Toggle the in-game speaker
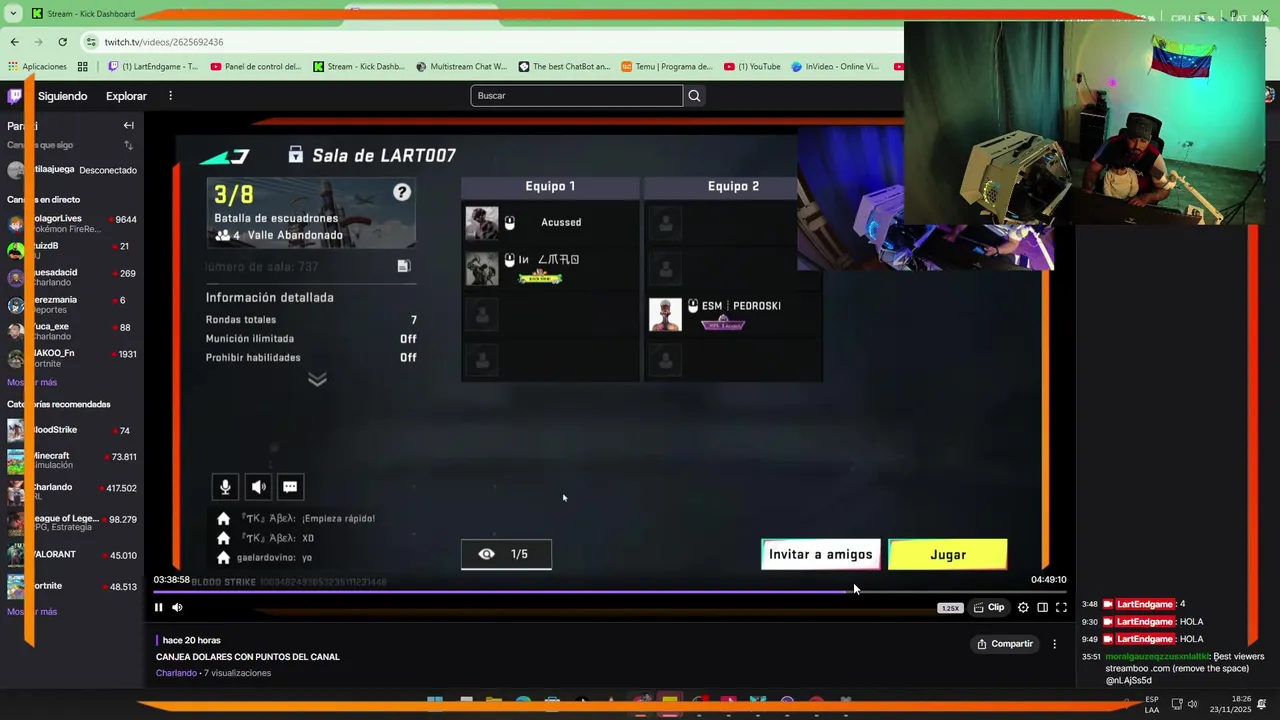 [258, 487]
